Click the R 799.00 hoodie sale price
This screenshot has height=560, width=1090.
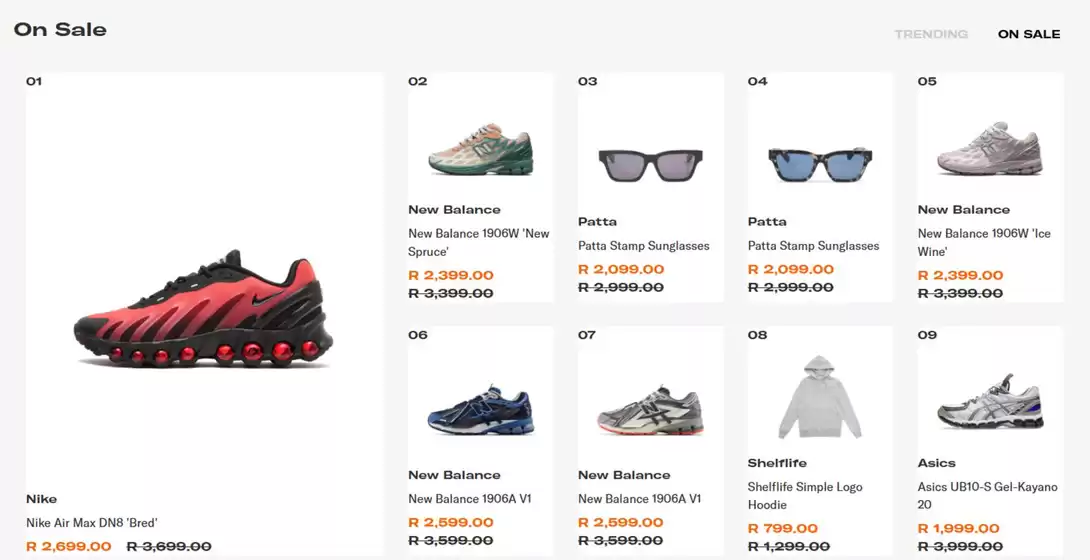(783, 528)
